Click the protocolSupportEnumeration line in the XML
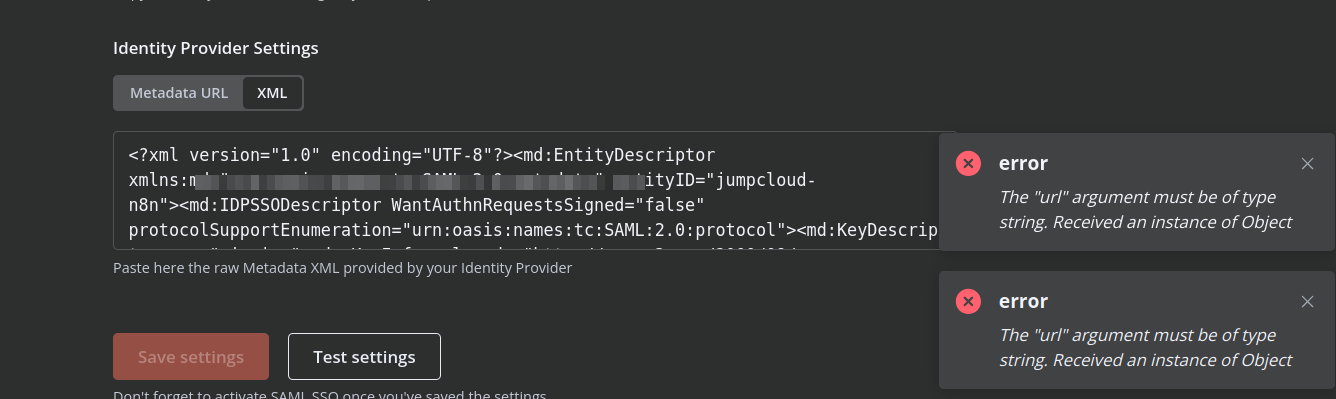The image size is (1336, 399). point(532,231)
